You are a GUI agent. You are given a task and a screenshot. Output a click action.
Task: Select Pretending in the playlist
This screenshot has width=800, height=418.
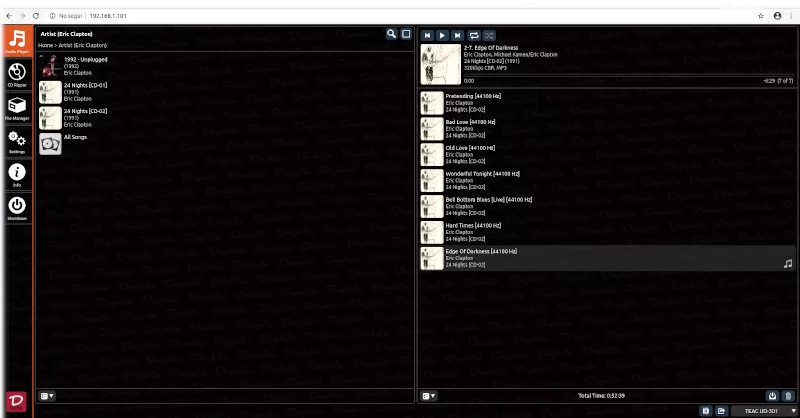(607, 103)
